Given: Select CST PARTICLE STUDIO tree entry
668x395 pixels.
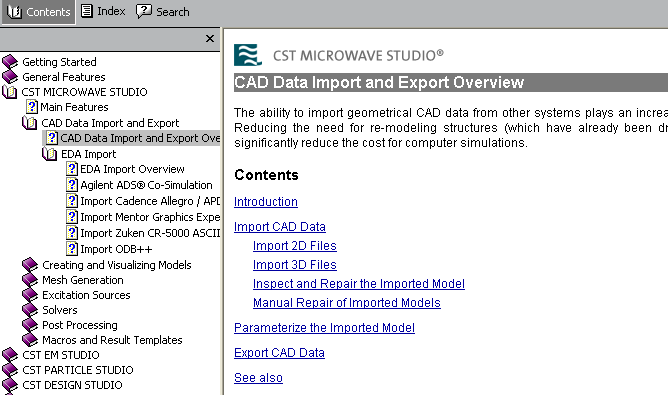Looking at the screenshot, I should coord(78,370).
